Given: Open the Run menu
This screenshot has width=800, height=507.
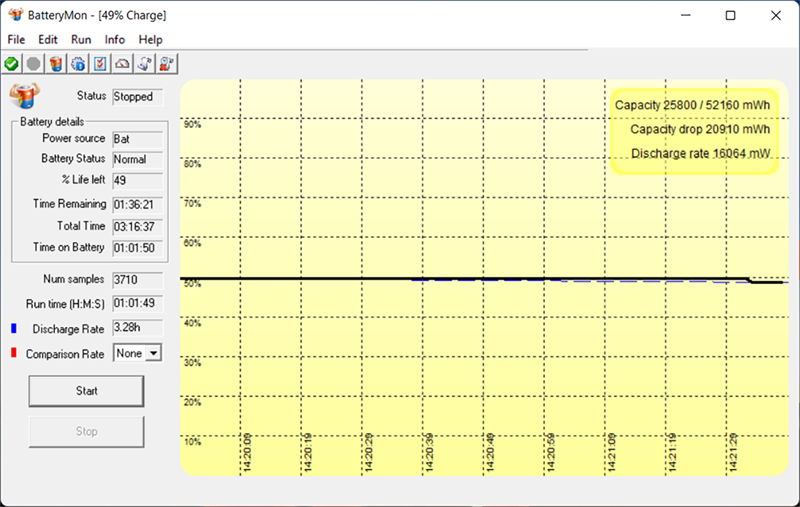Looking at the screenshot, I should pos(81,39).
